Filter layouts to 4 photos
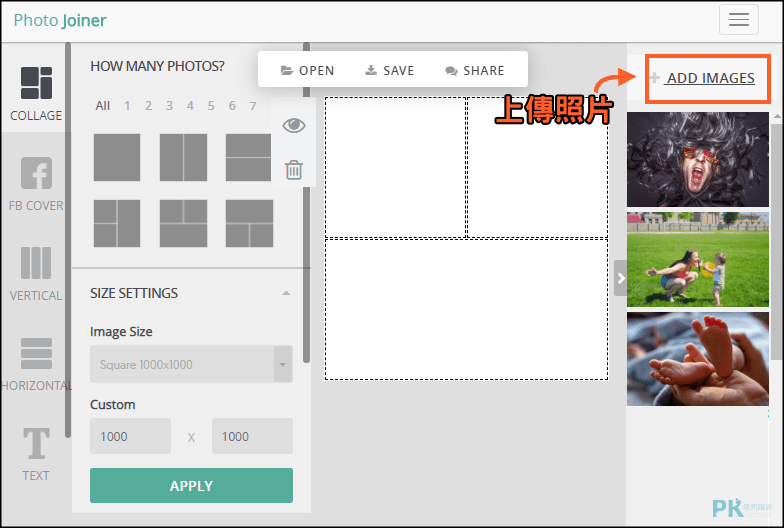This screenshot has width=784, height=528. click(190, 106)
